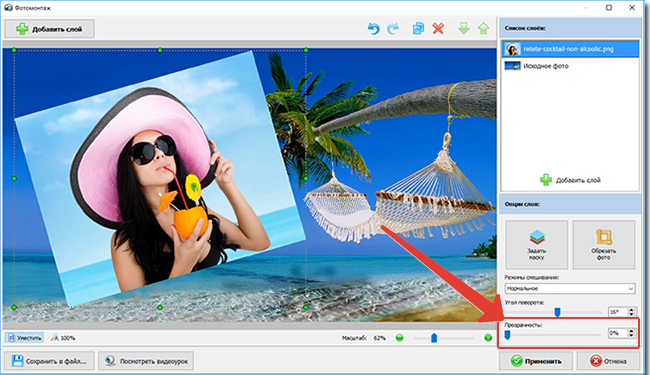Screen dimensions: 650x375
Task: Set the zoom to 100% with the 100% button
Action: pyautogui.click(x=63, y=338)
